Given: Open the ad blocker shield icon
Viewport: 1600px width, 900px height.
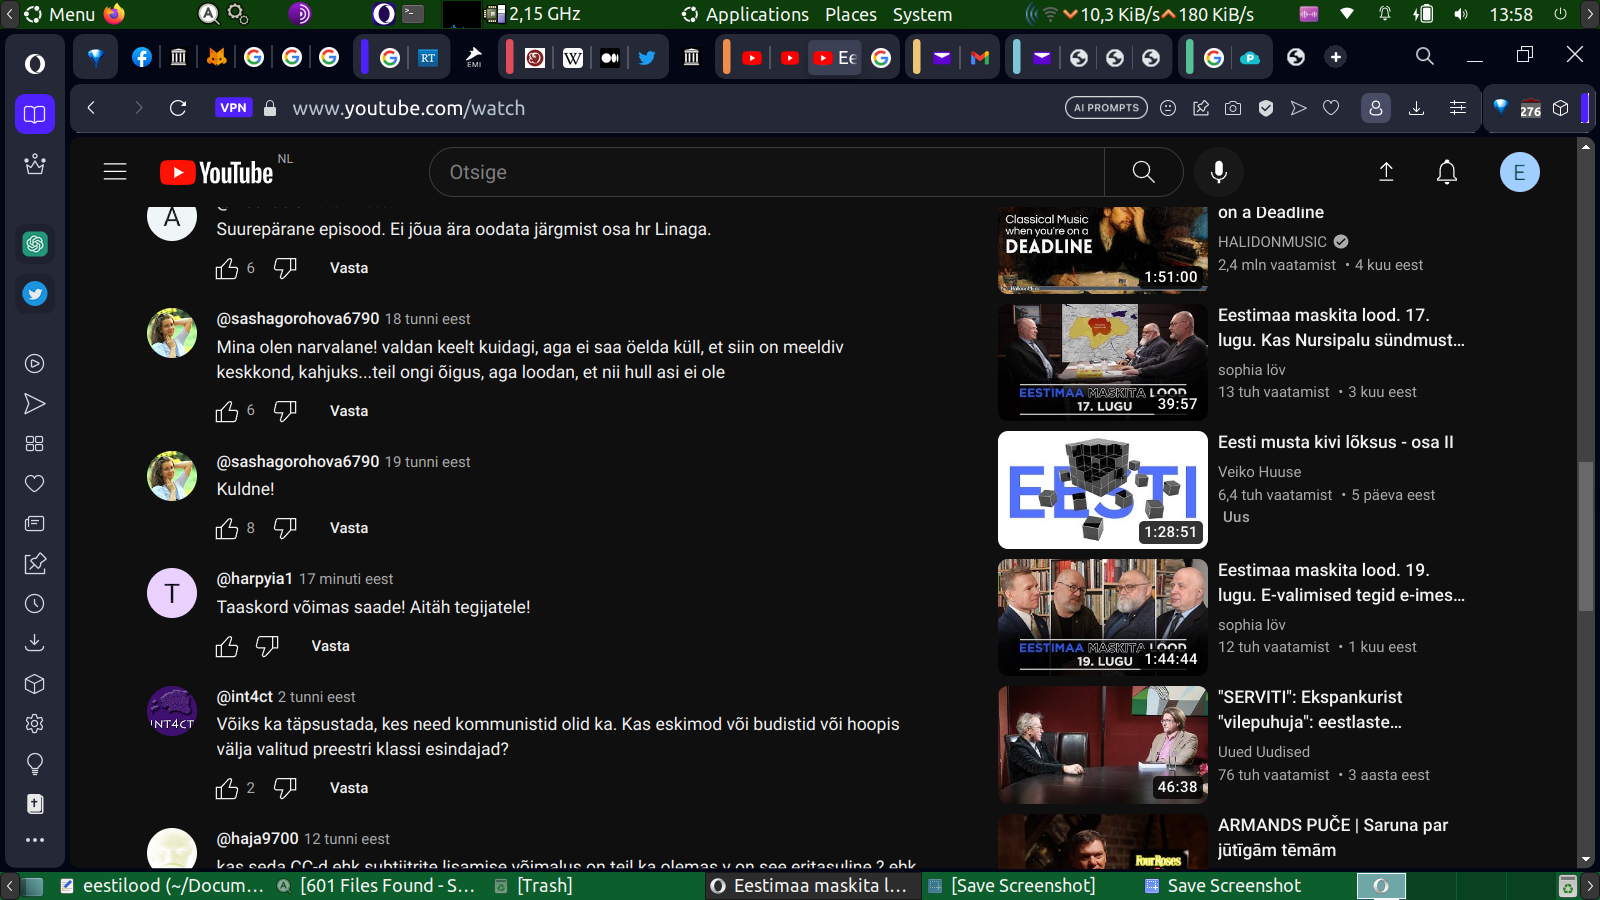Looking at the screenshot, I should click(x=1266, y=108).
